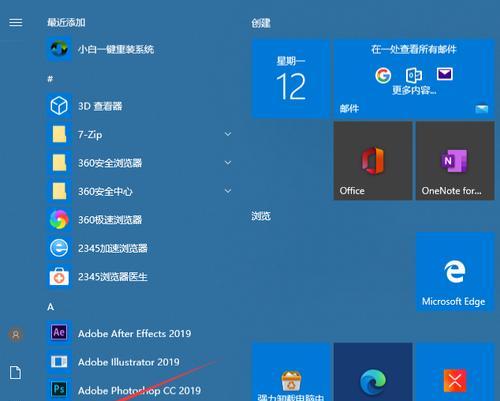Screen dimensions: 500x401
Task: Launch Adobe Photoshop Ps icon
Action: 59,389
